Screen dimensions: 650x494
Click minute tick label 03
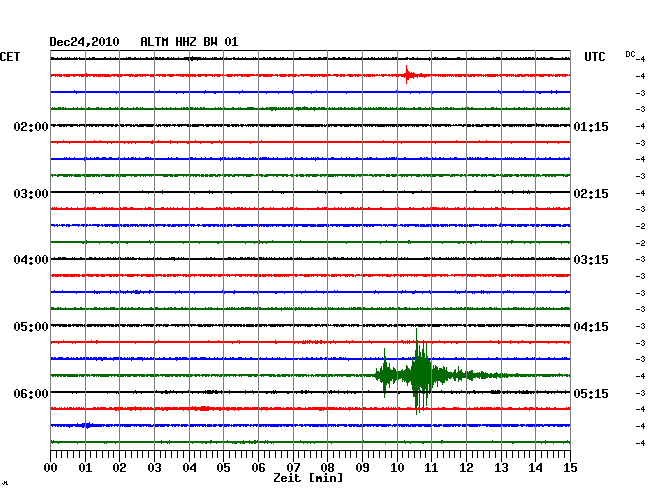pyautogui.click(x=154, y=467)
